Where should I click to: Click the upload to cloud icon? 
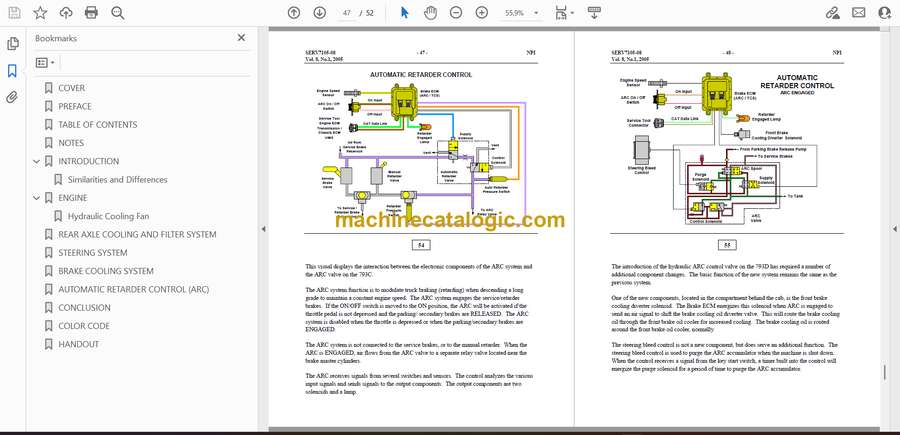pyautogui.click(x=66, y=13)
